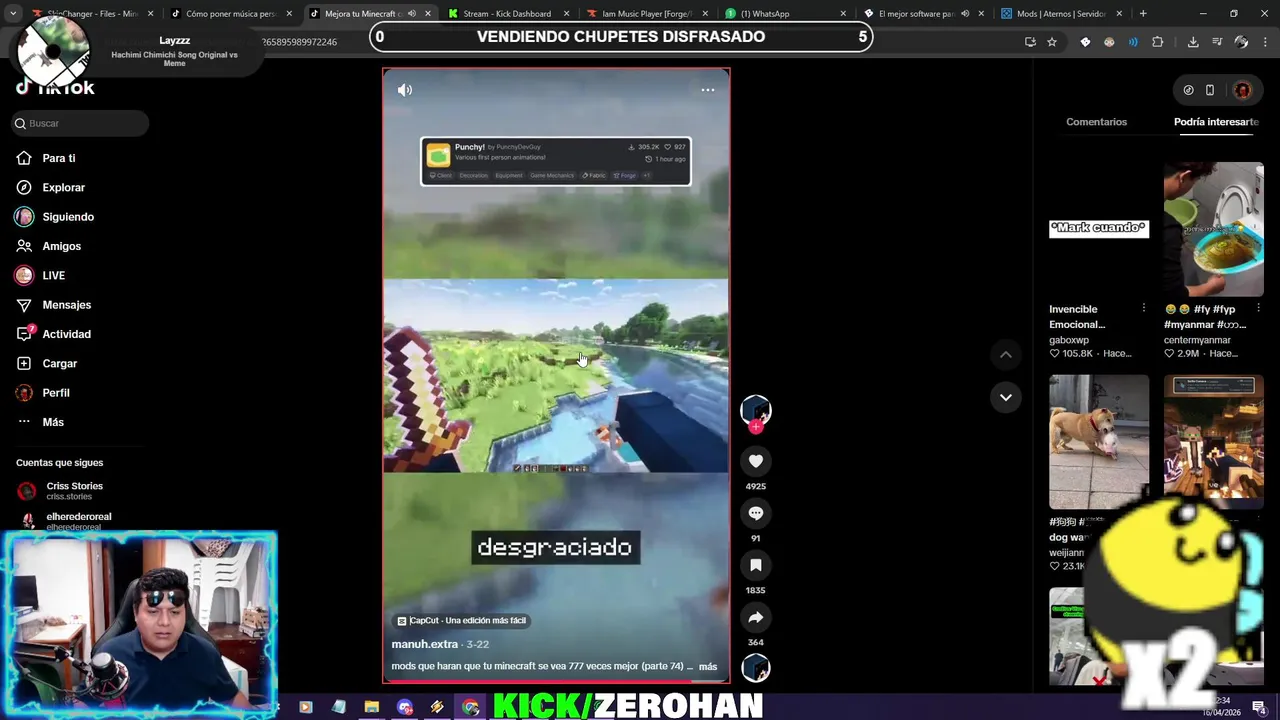The width and height of the screenshot is (1280, 720).
Task: Click the video progress bar
Action: [556, 682]
